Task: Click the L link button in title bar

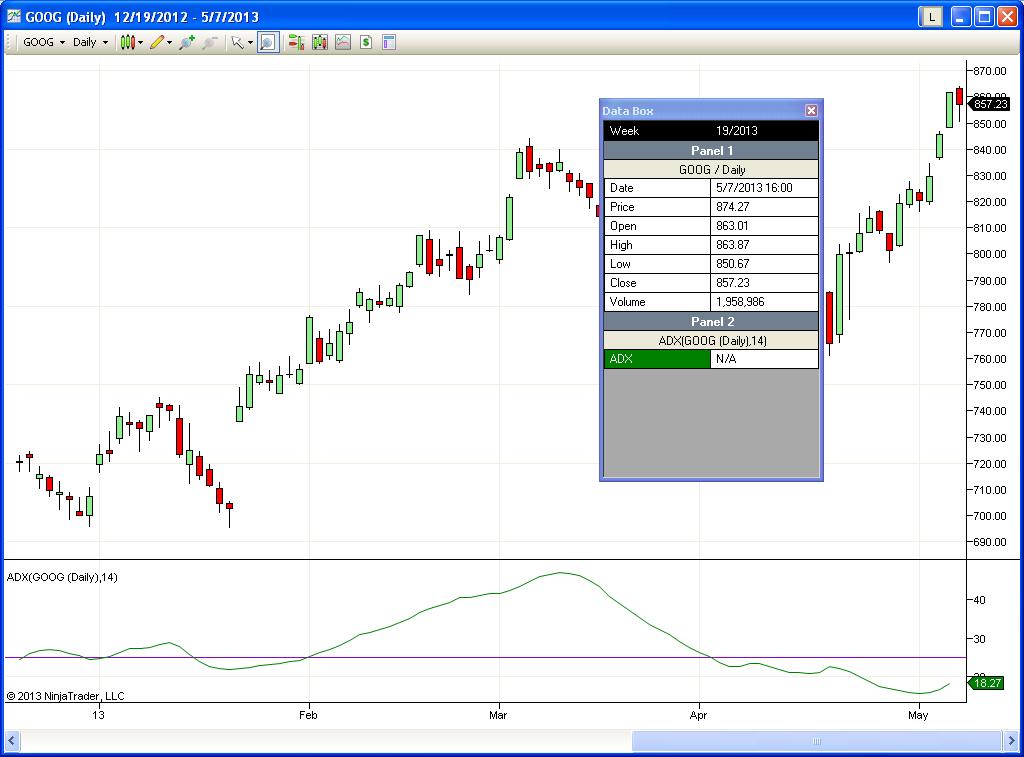Action: [931, 16]
